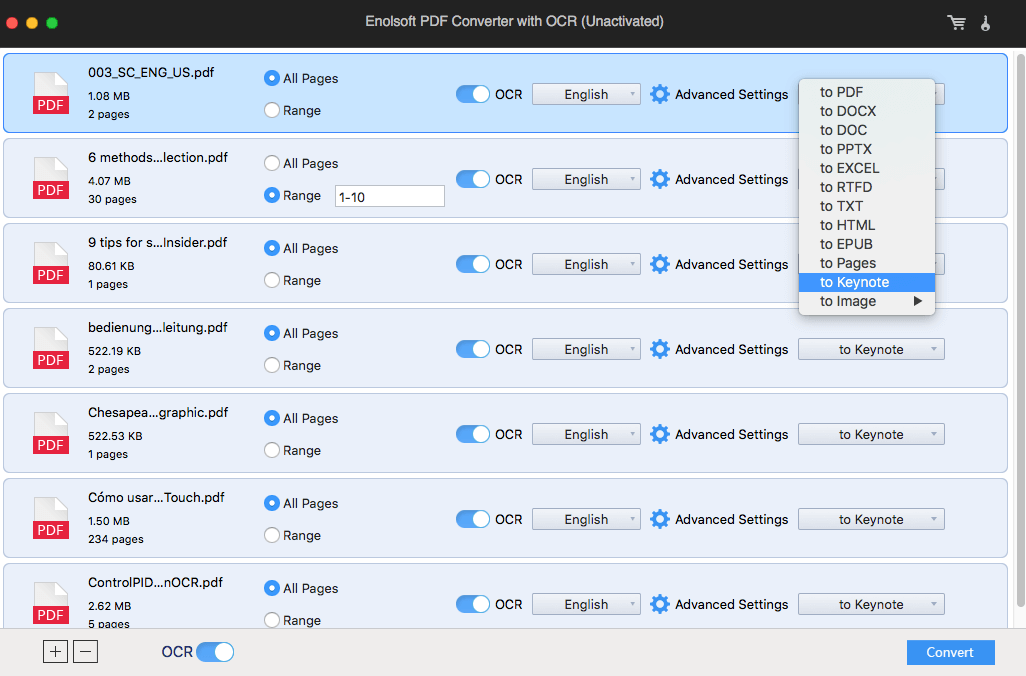This screenshot has height=676, width=1026.
Task: Click the PDF icon for Cómo usar...Touch.pdf
Action: tap(51, 518)
